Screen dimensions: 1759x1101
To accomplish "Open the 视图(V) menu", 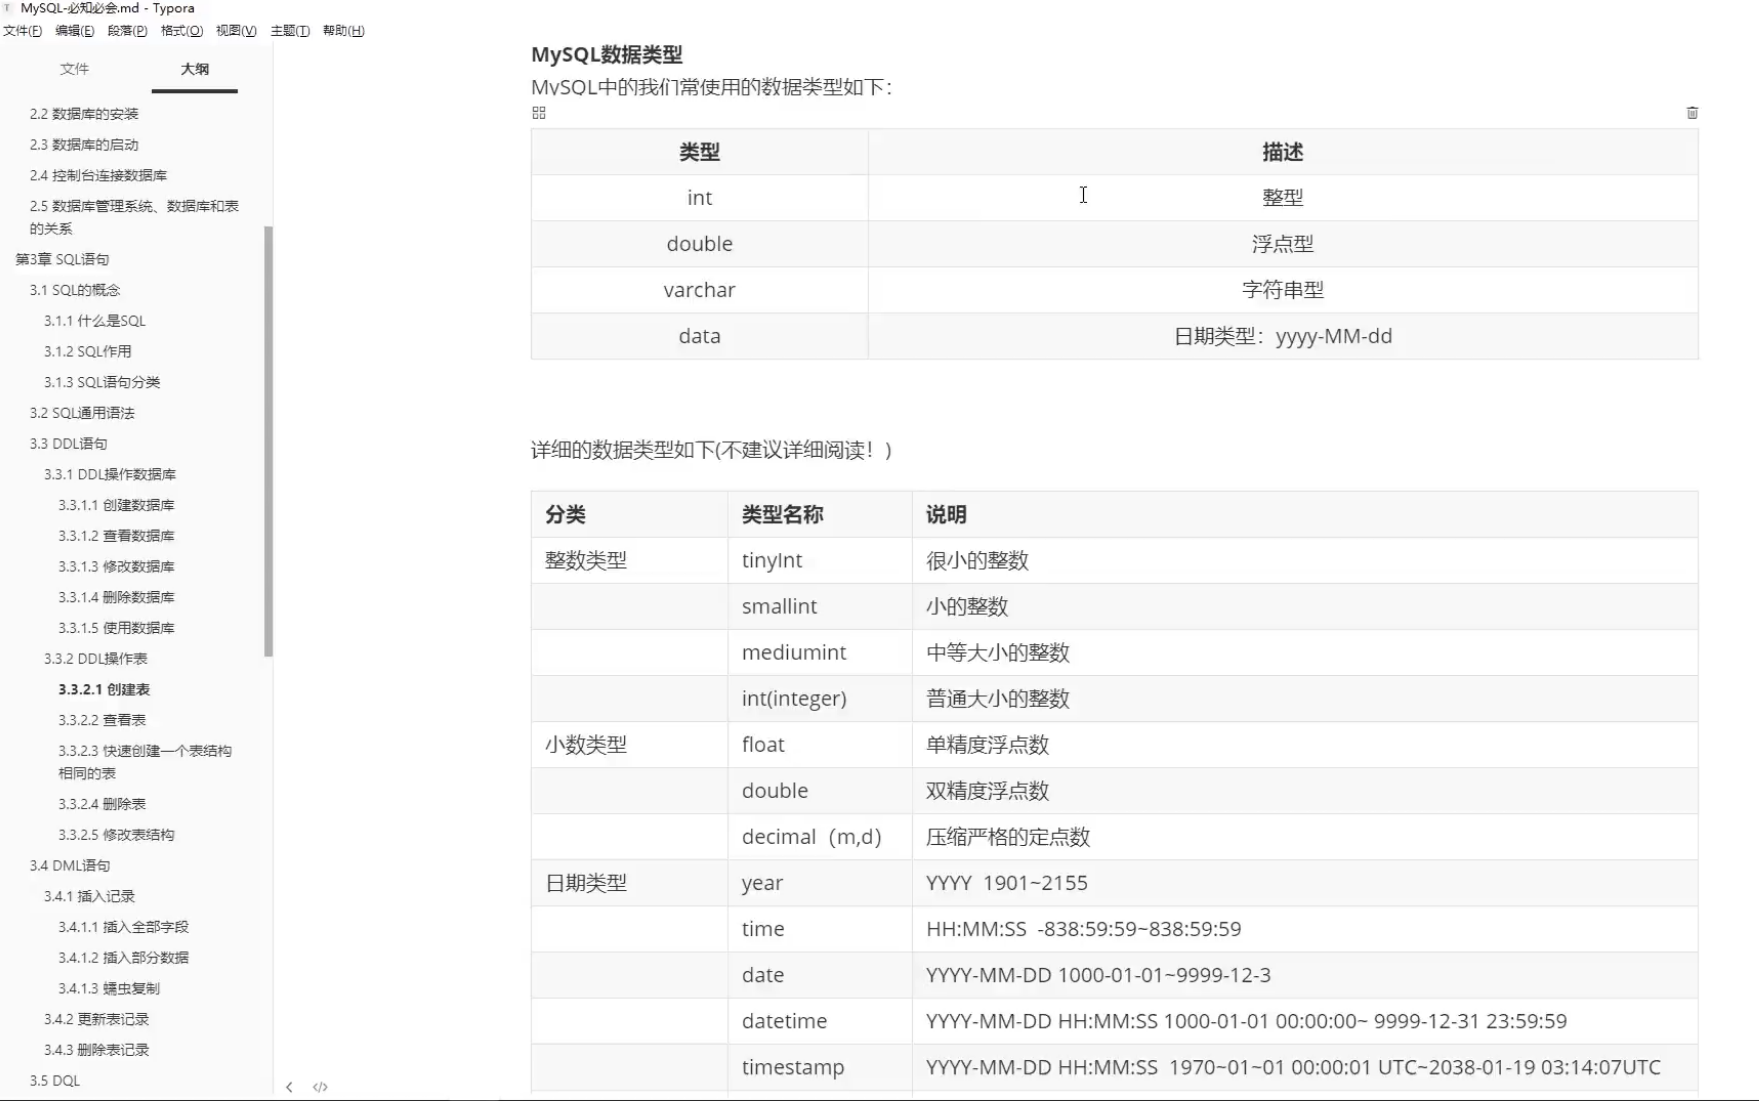I will pos(236,31).
